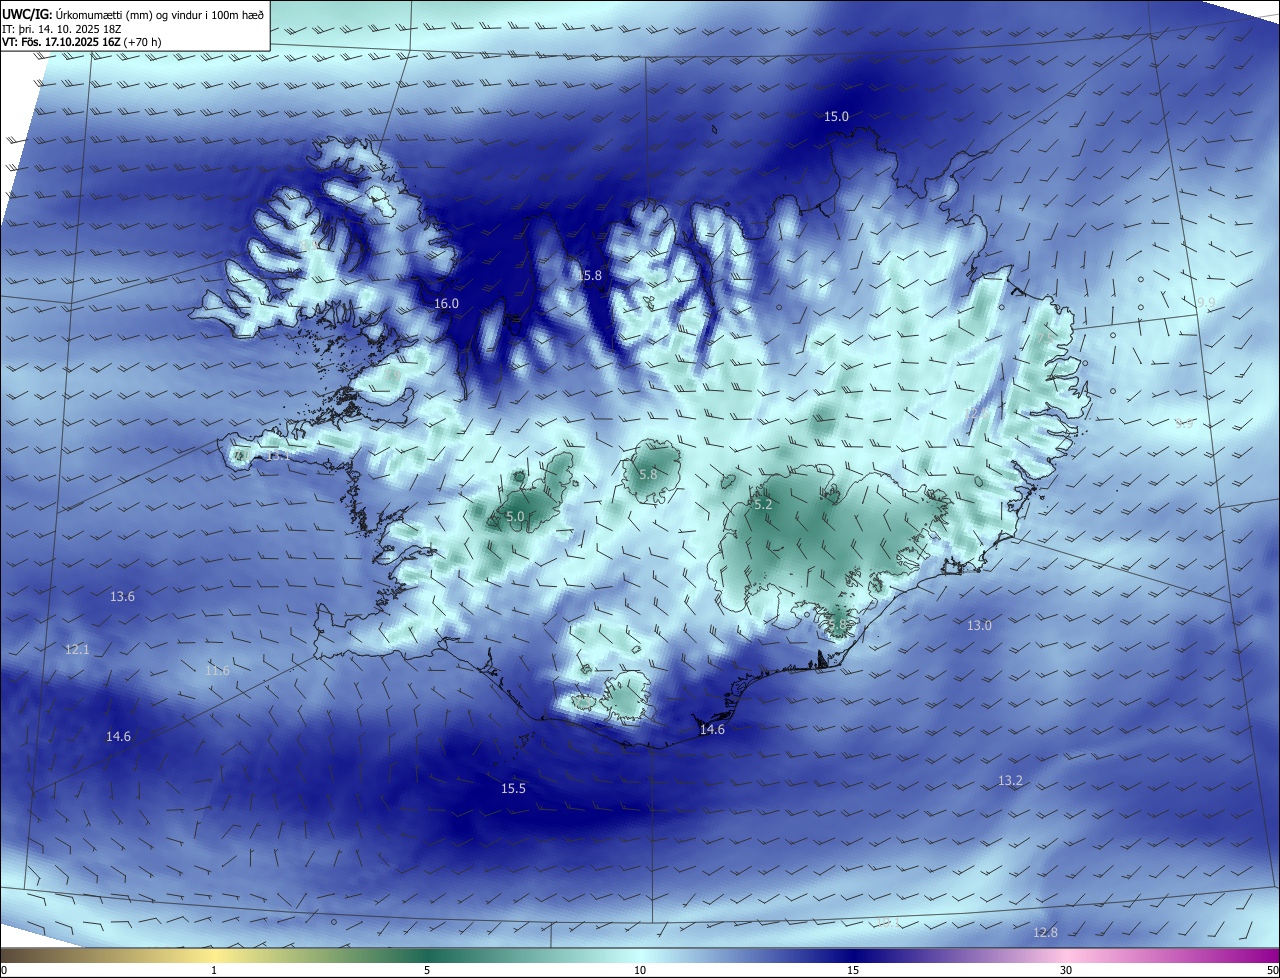The height and width of the screenshot is (978, 1280).
Task: Click the 13.2 value label
Action: coord(1010,780)
